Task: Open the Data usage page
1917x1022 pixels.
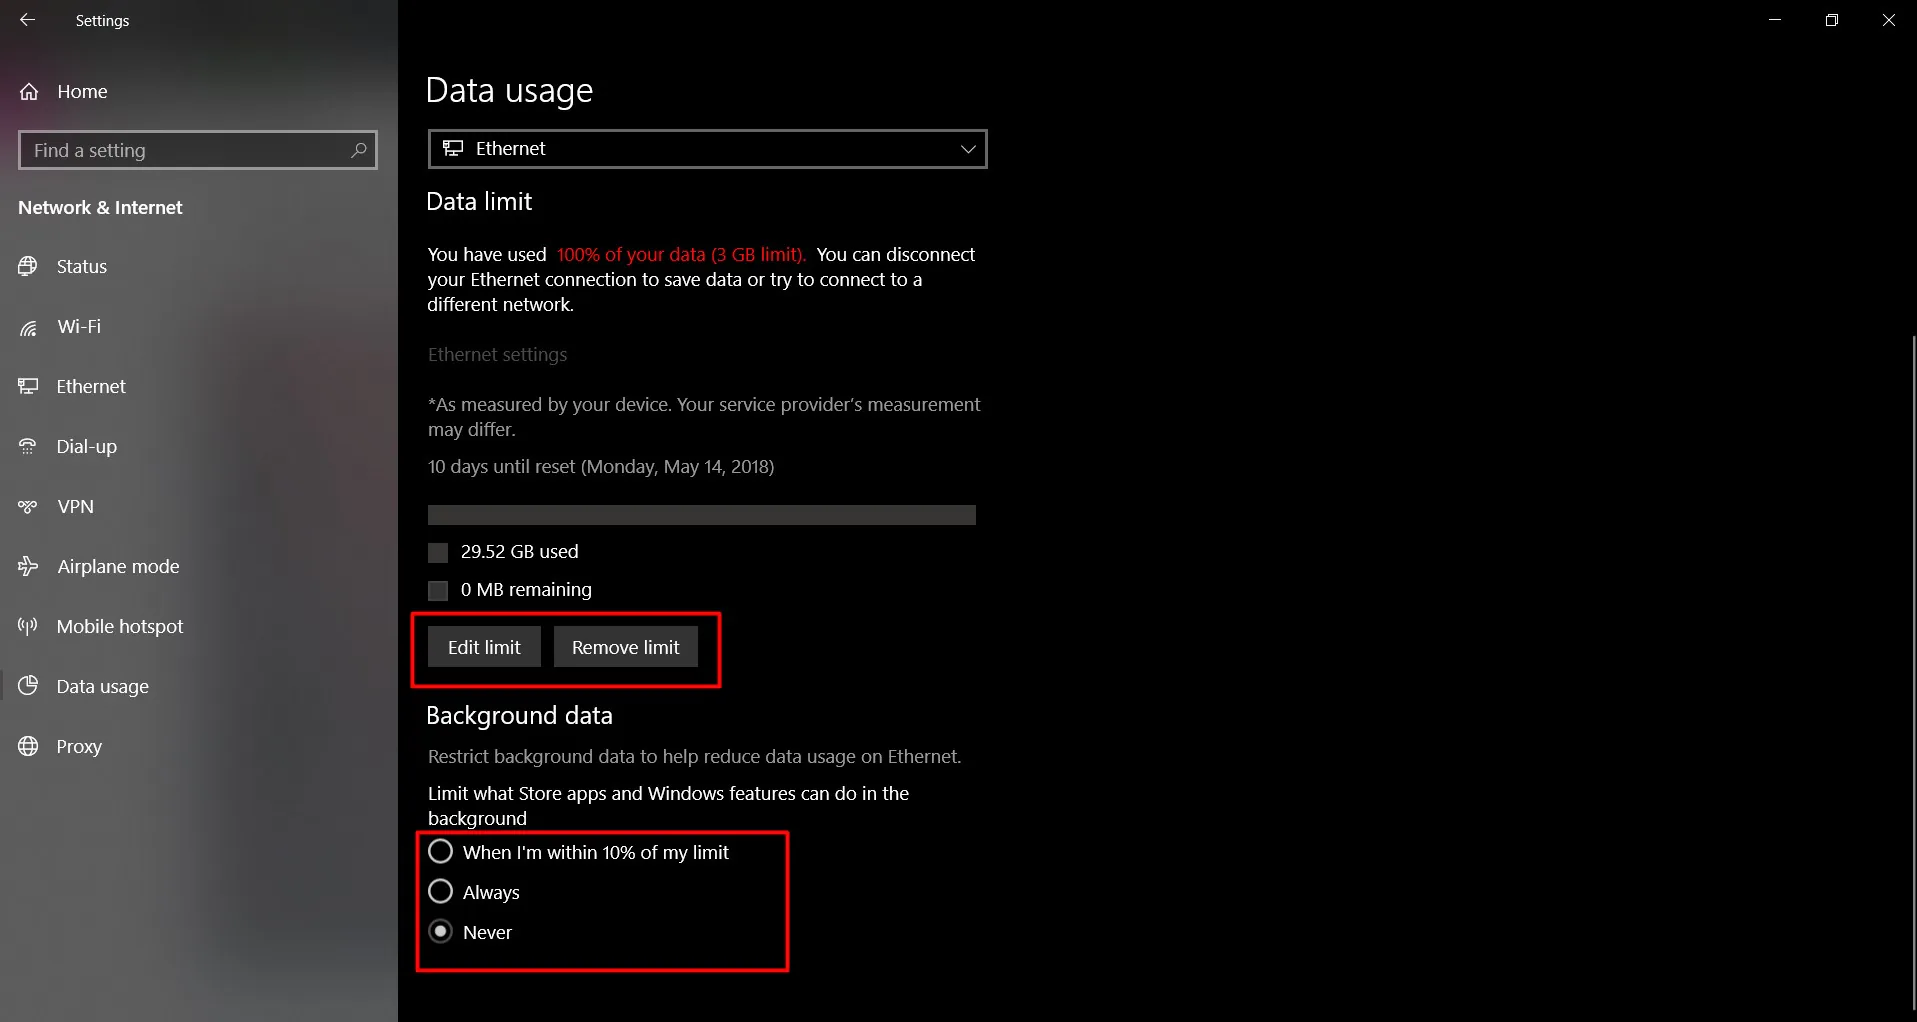Action: click(x=199, y=686)
